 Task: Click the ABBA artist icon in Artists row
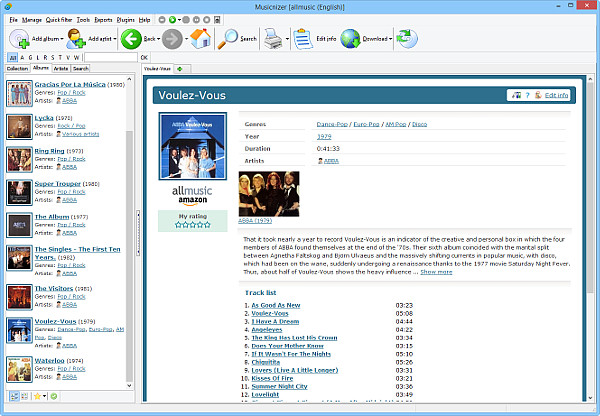pyautogui.click(x=320, y=161)
